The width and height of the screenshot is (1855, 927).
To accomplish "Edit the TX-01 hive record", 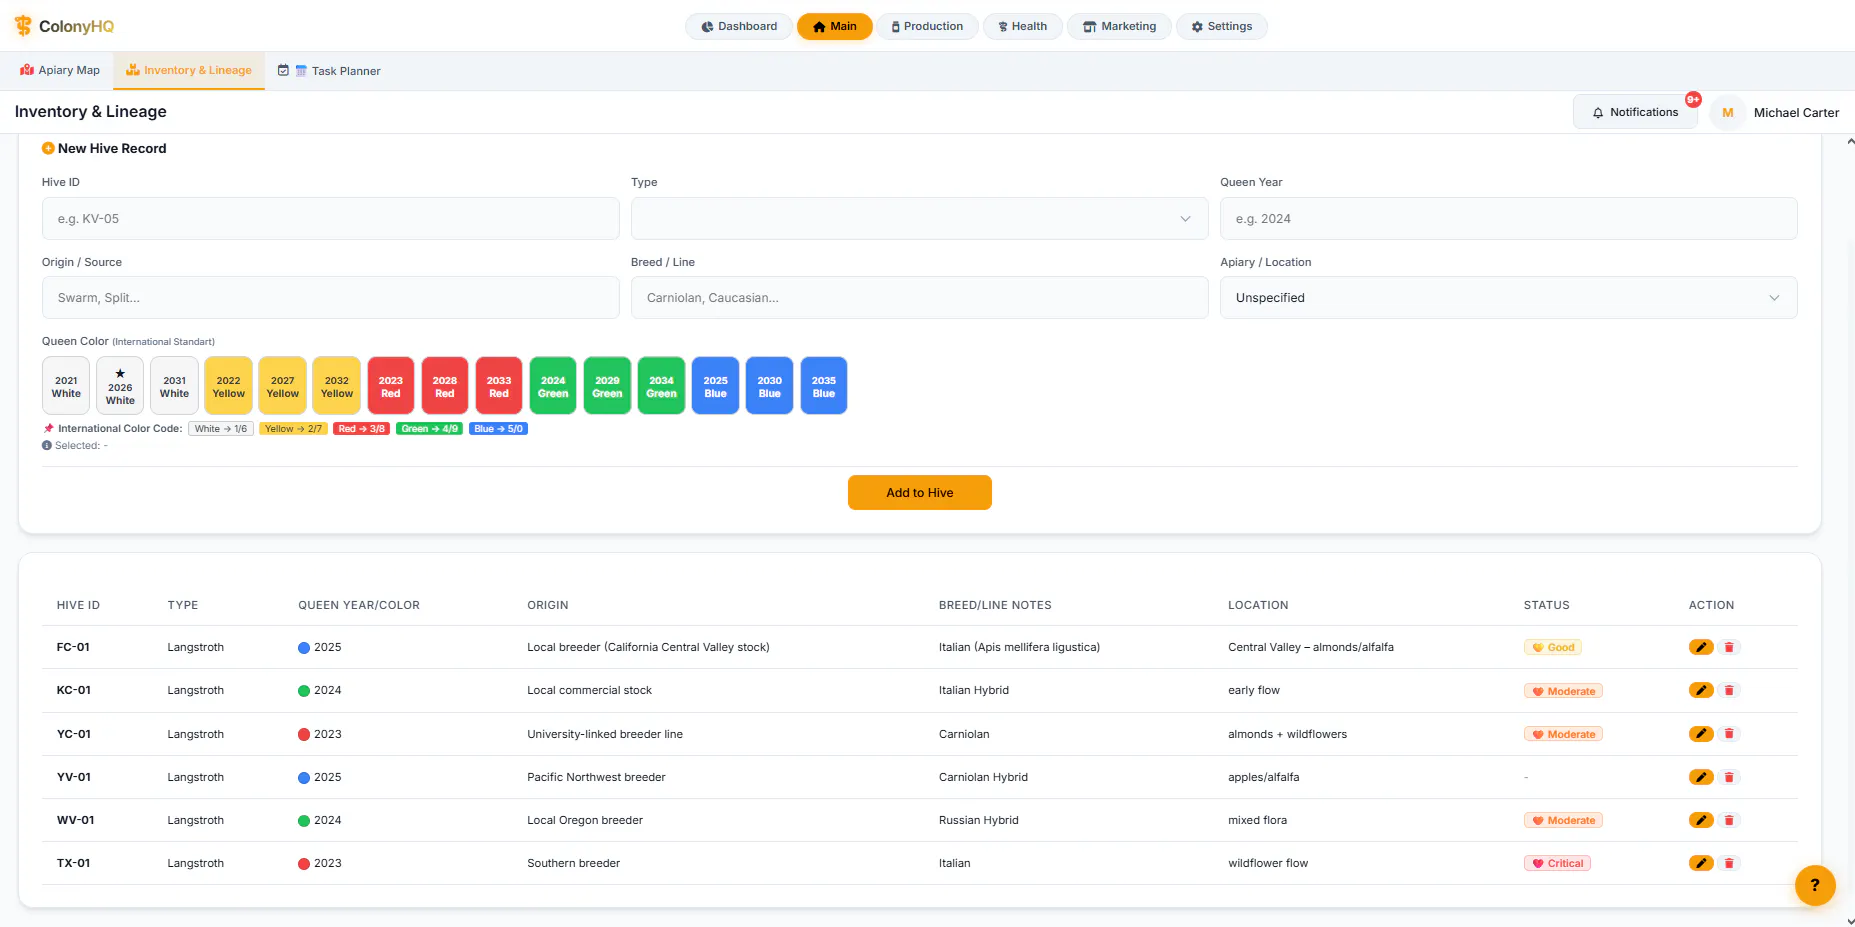I will pos(1701,863).
